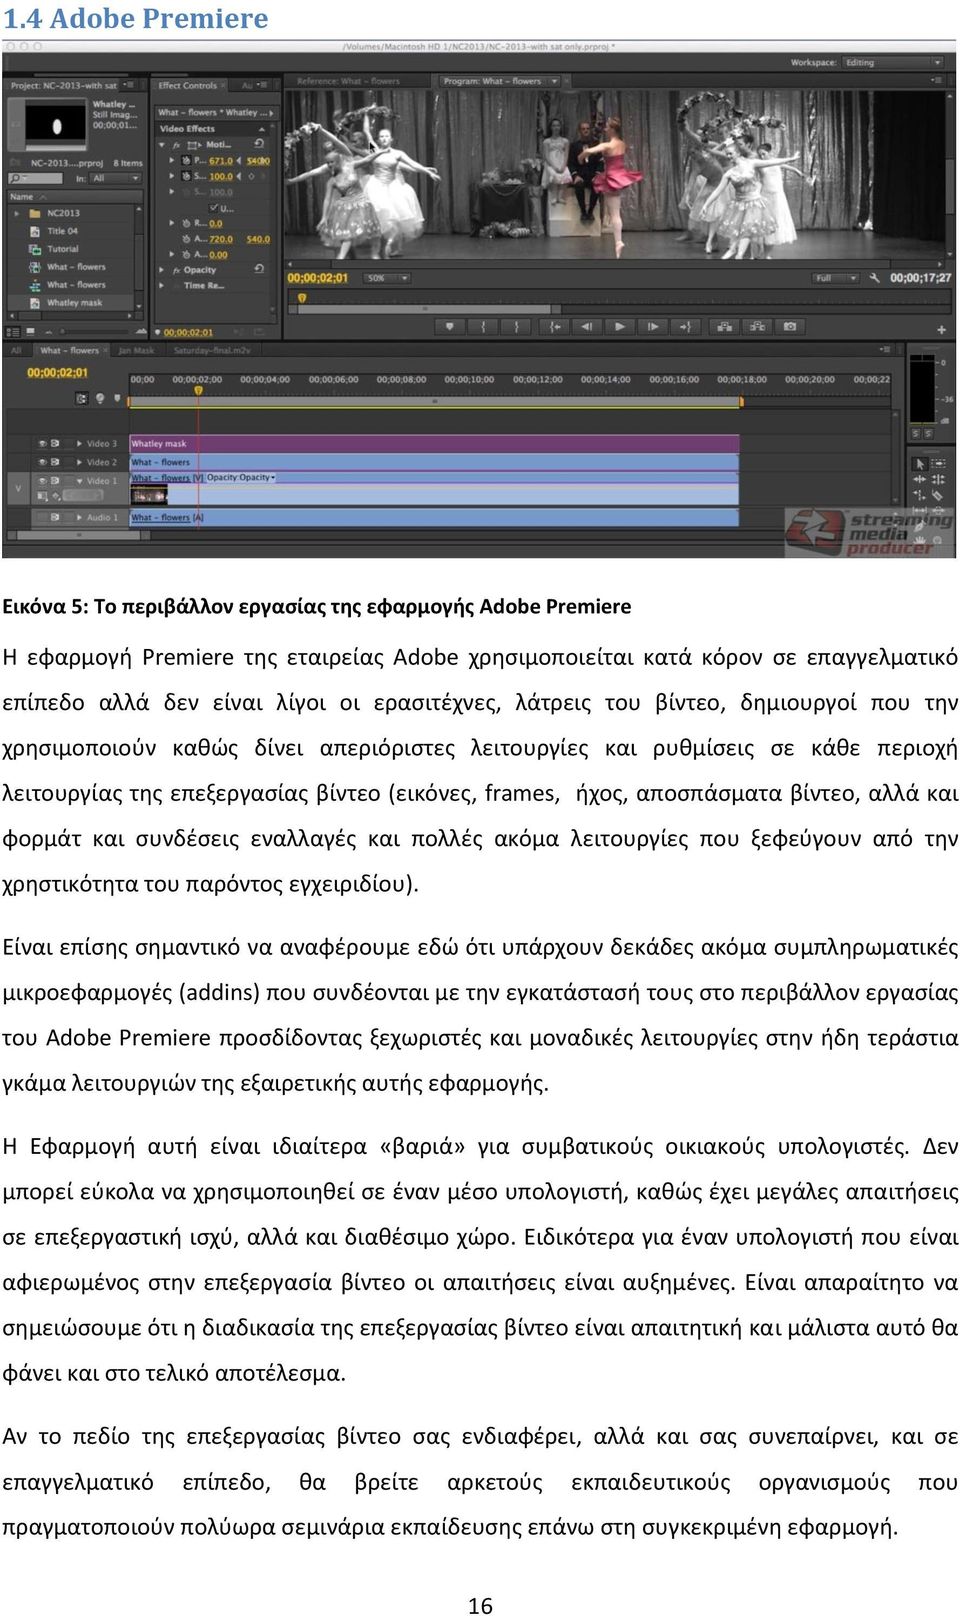960x1616 pixels.
Task: Expand Video 3 track header
Action: (x=80, y=443)
